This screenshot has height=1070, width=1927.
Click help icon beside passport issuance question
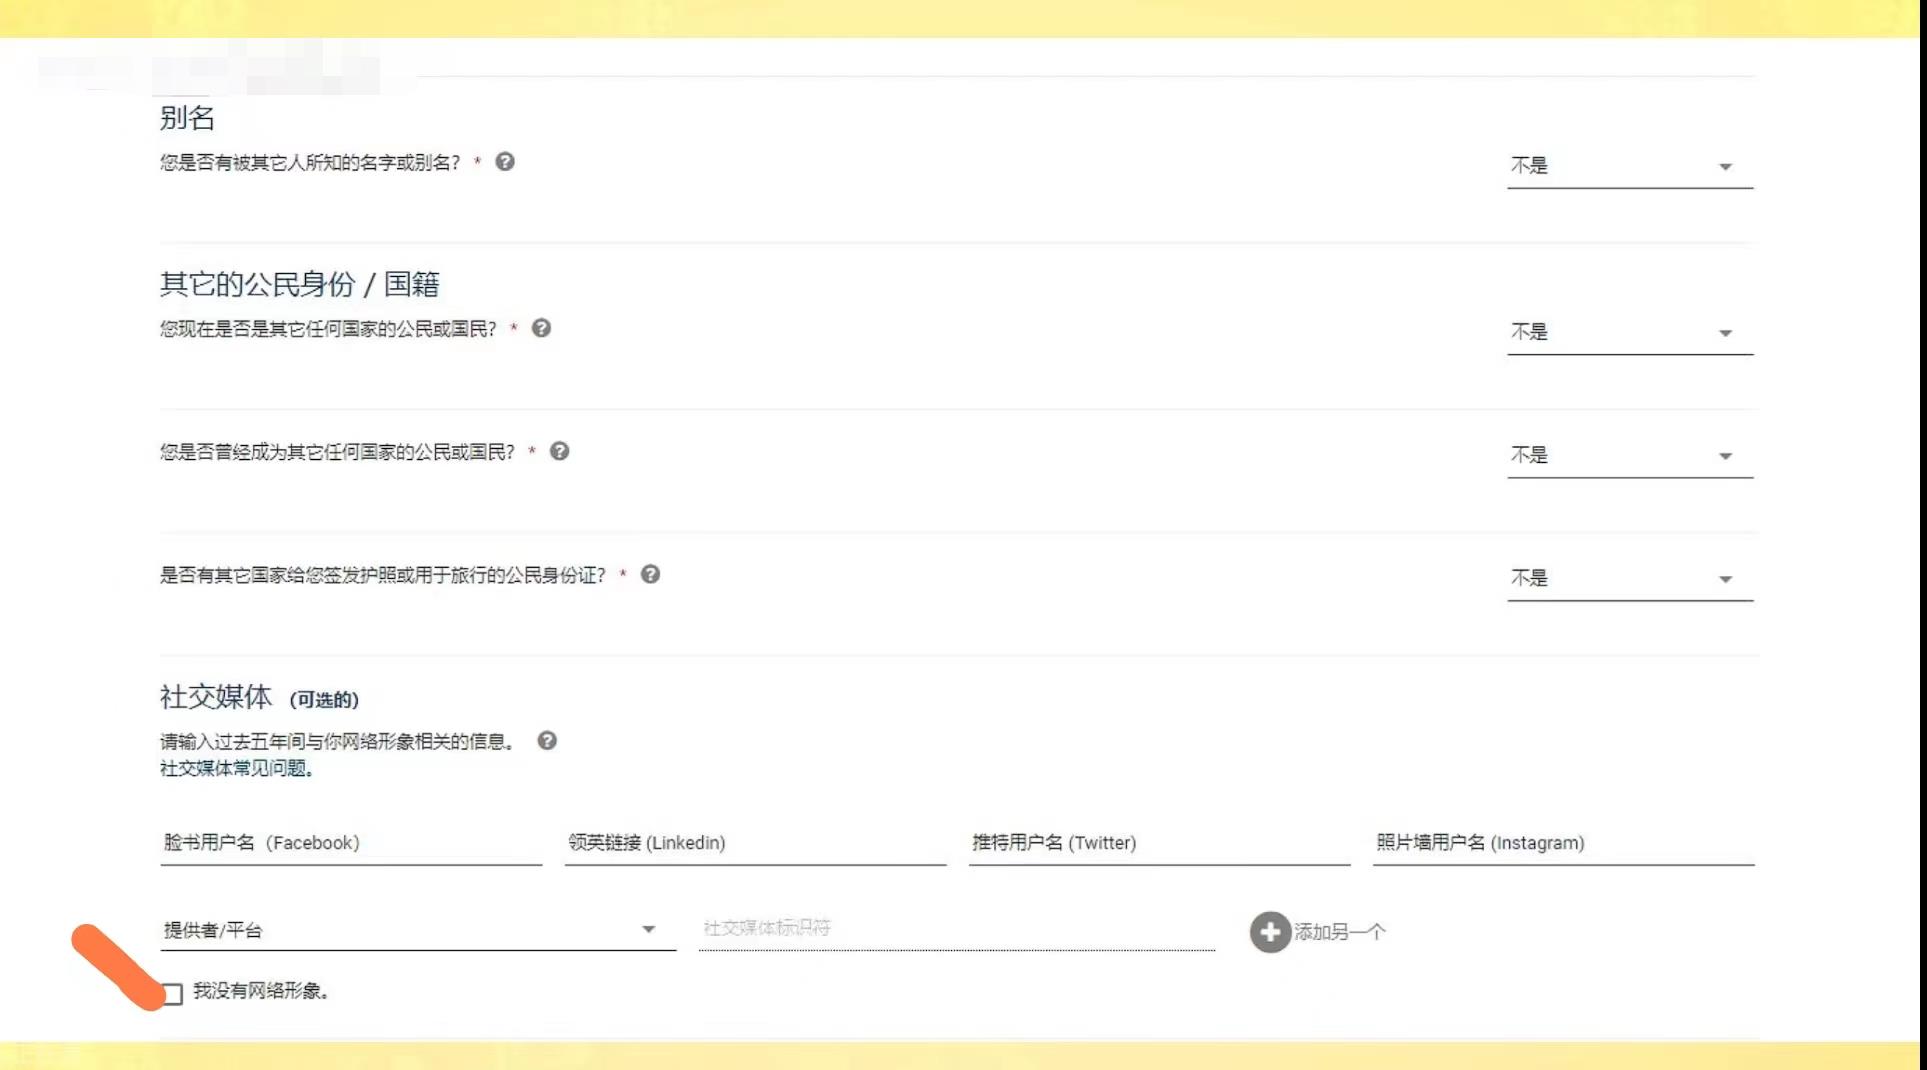coord(651,574)
